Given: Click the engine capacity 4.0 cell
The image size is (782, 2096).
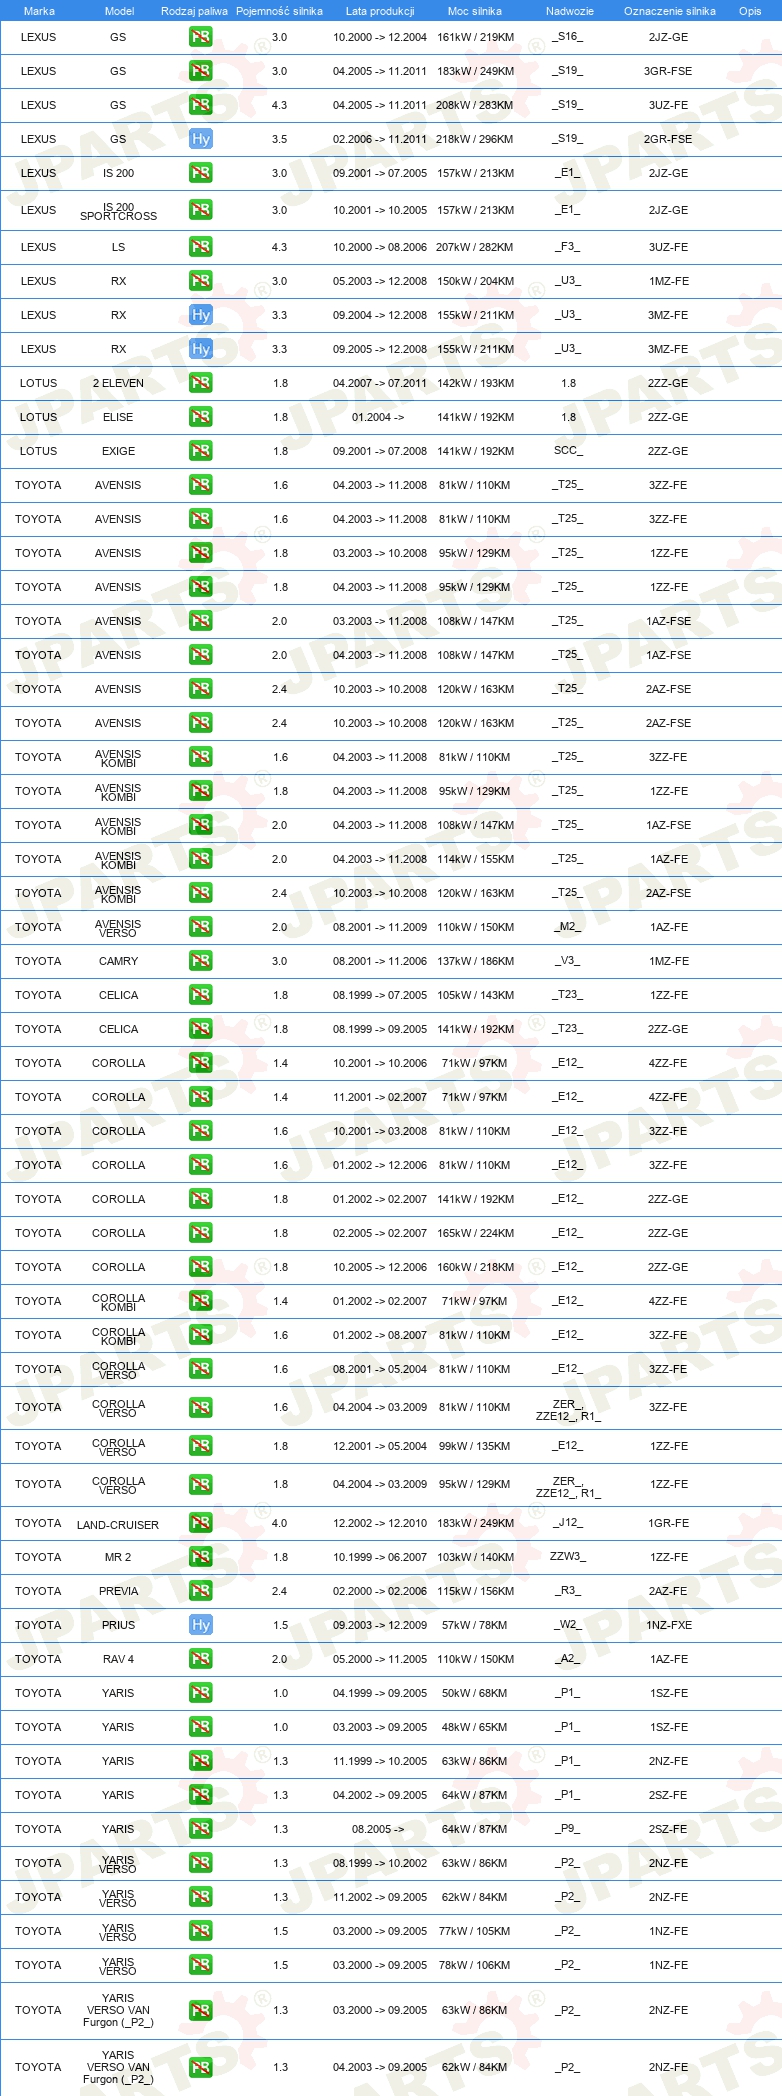Looking at the screenshot, I should click(x=279, y=1523).
